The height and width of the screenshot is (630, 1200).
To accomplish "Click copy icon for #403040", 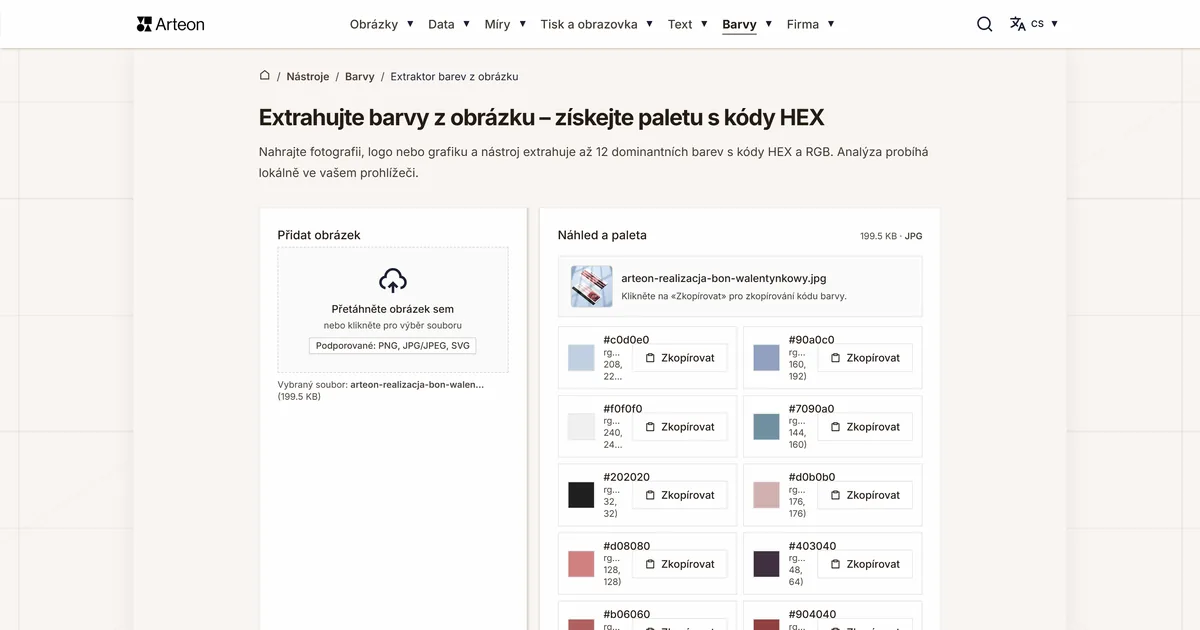I will tap(835, 564).
